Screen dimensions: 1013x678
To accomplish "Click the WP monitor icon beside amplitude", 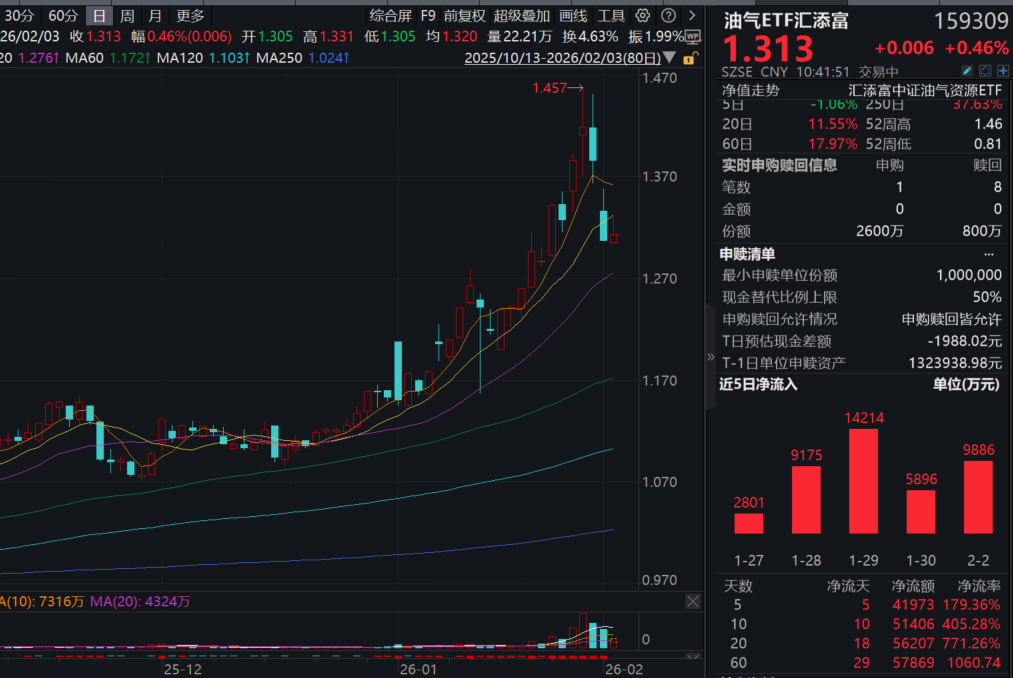I will [693, 37].
